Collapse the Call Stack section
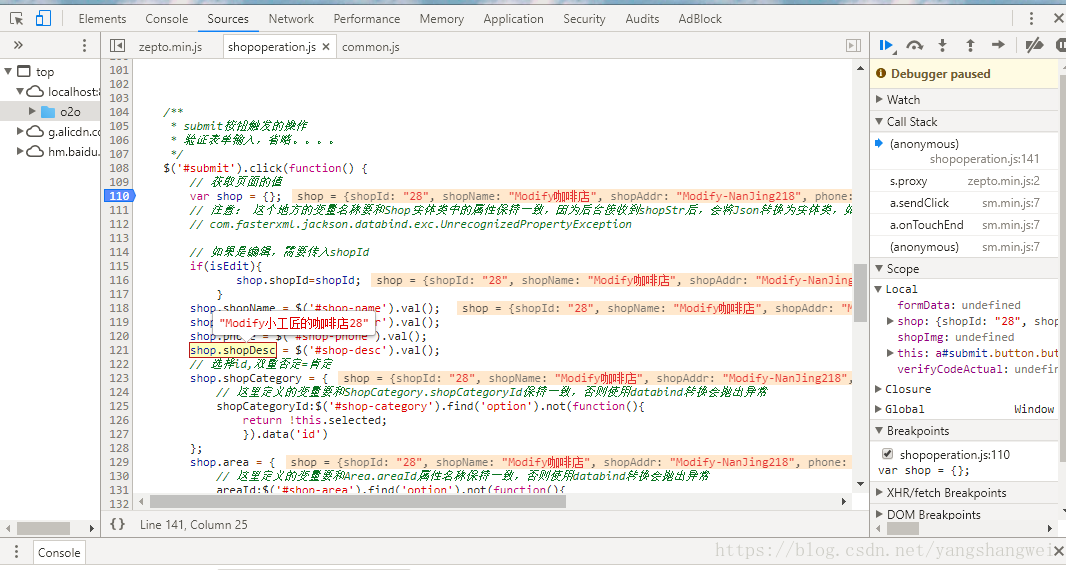 [x=912, y=121]
